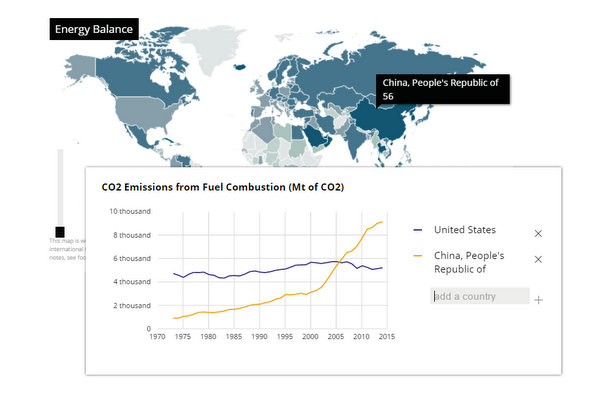Select Alaska region on the map
Viewport: 600px width, 394px height.
click(80, 71)
